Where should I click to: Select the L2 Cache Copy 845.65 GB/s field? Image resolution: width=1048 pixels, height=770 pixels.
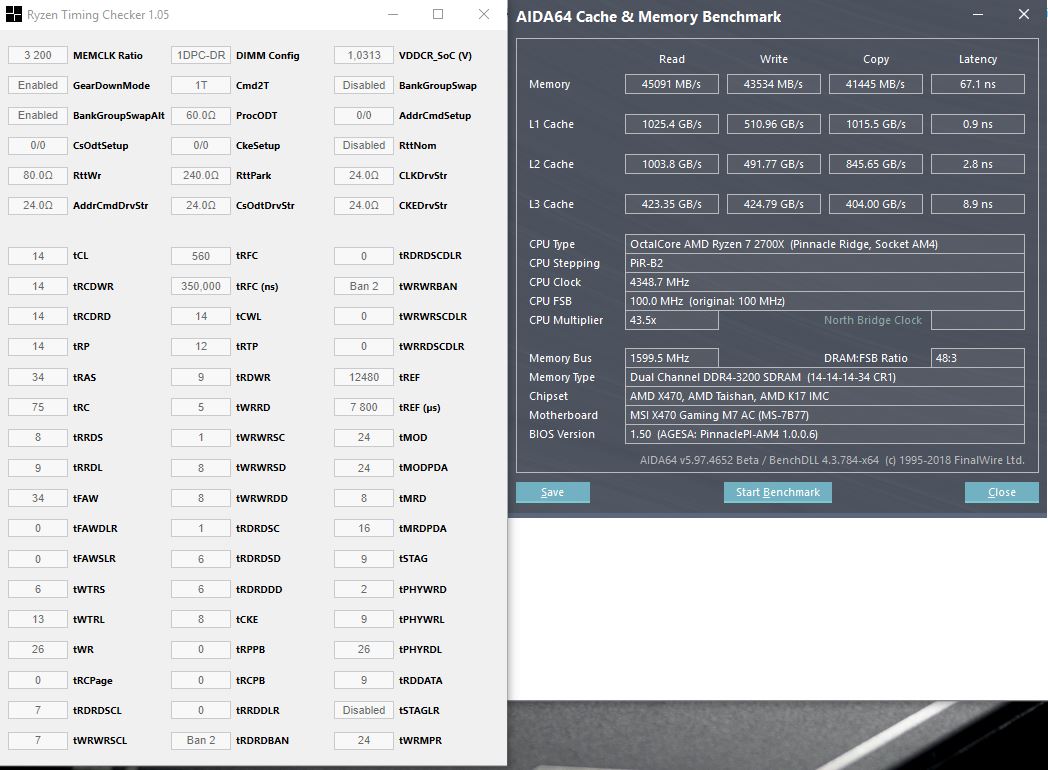pyautogui.click(x=876, y=164)
